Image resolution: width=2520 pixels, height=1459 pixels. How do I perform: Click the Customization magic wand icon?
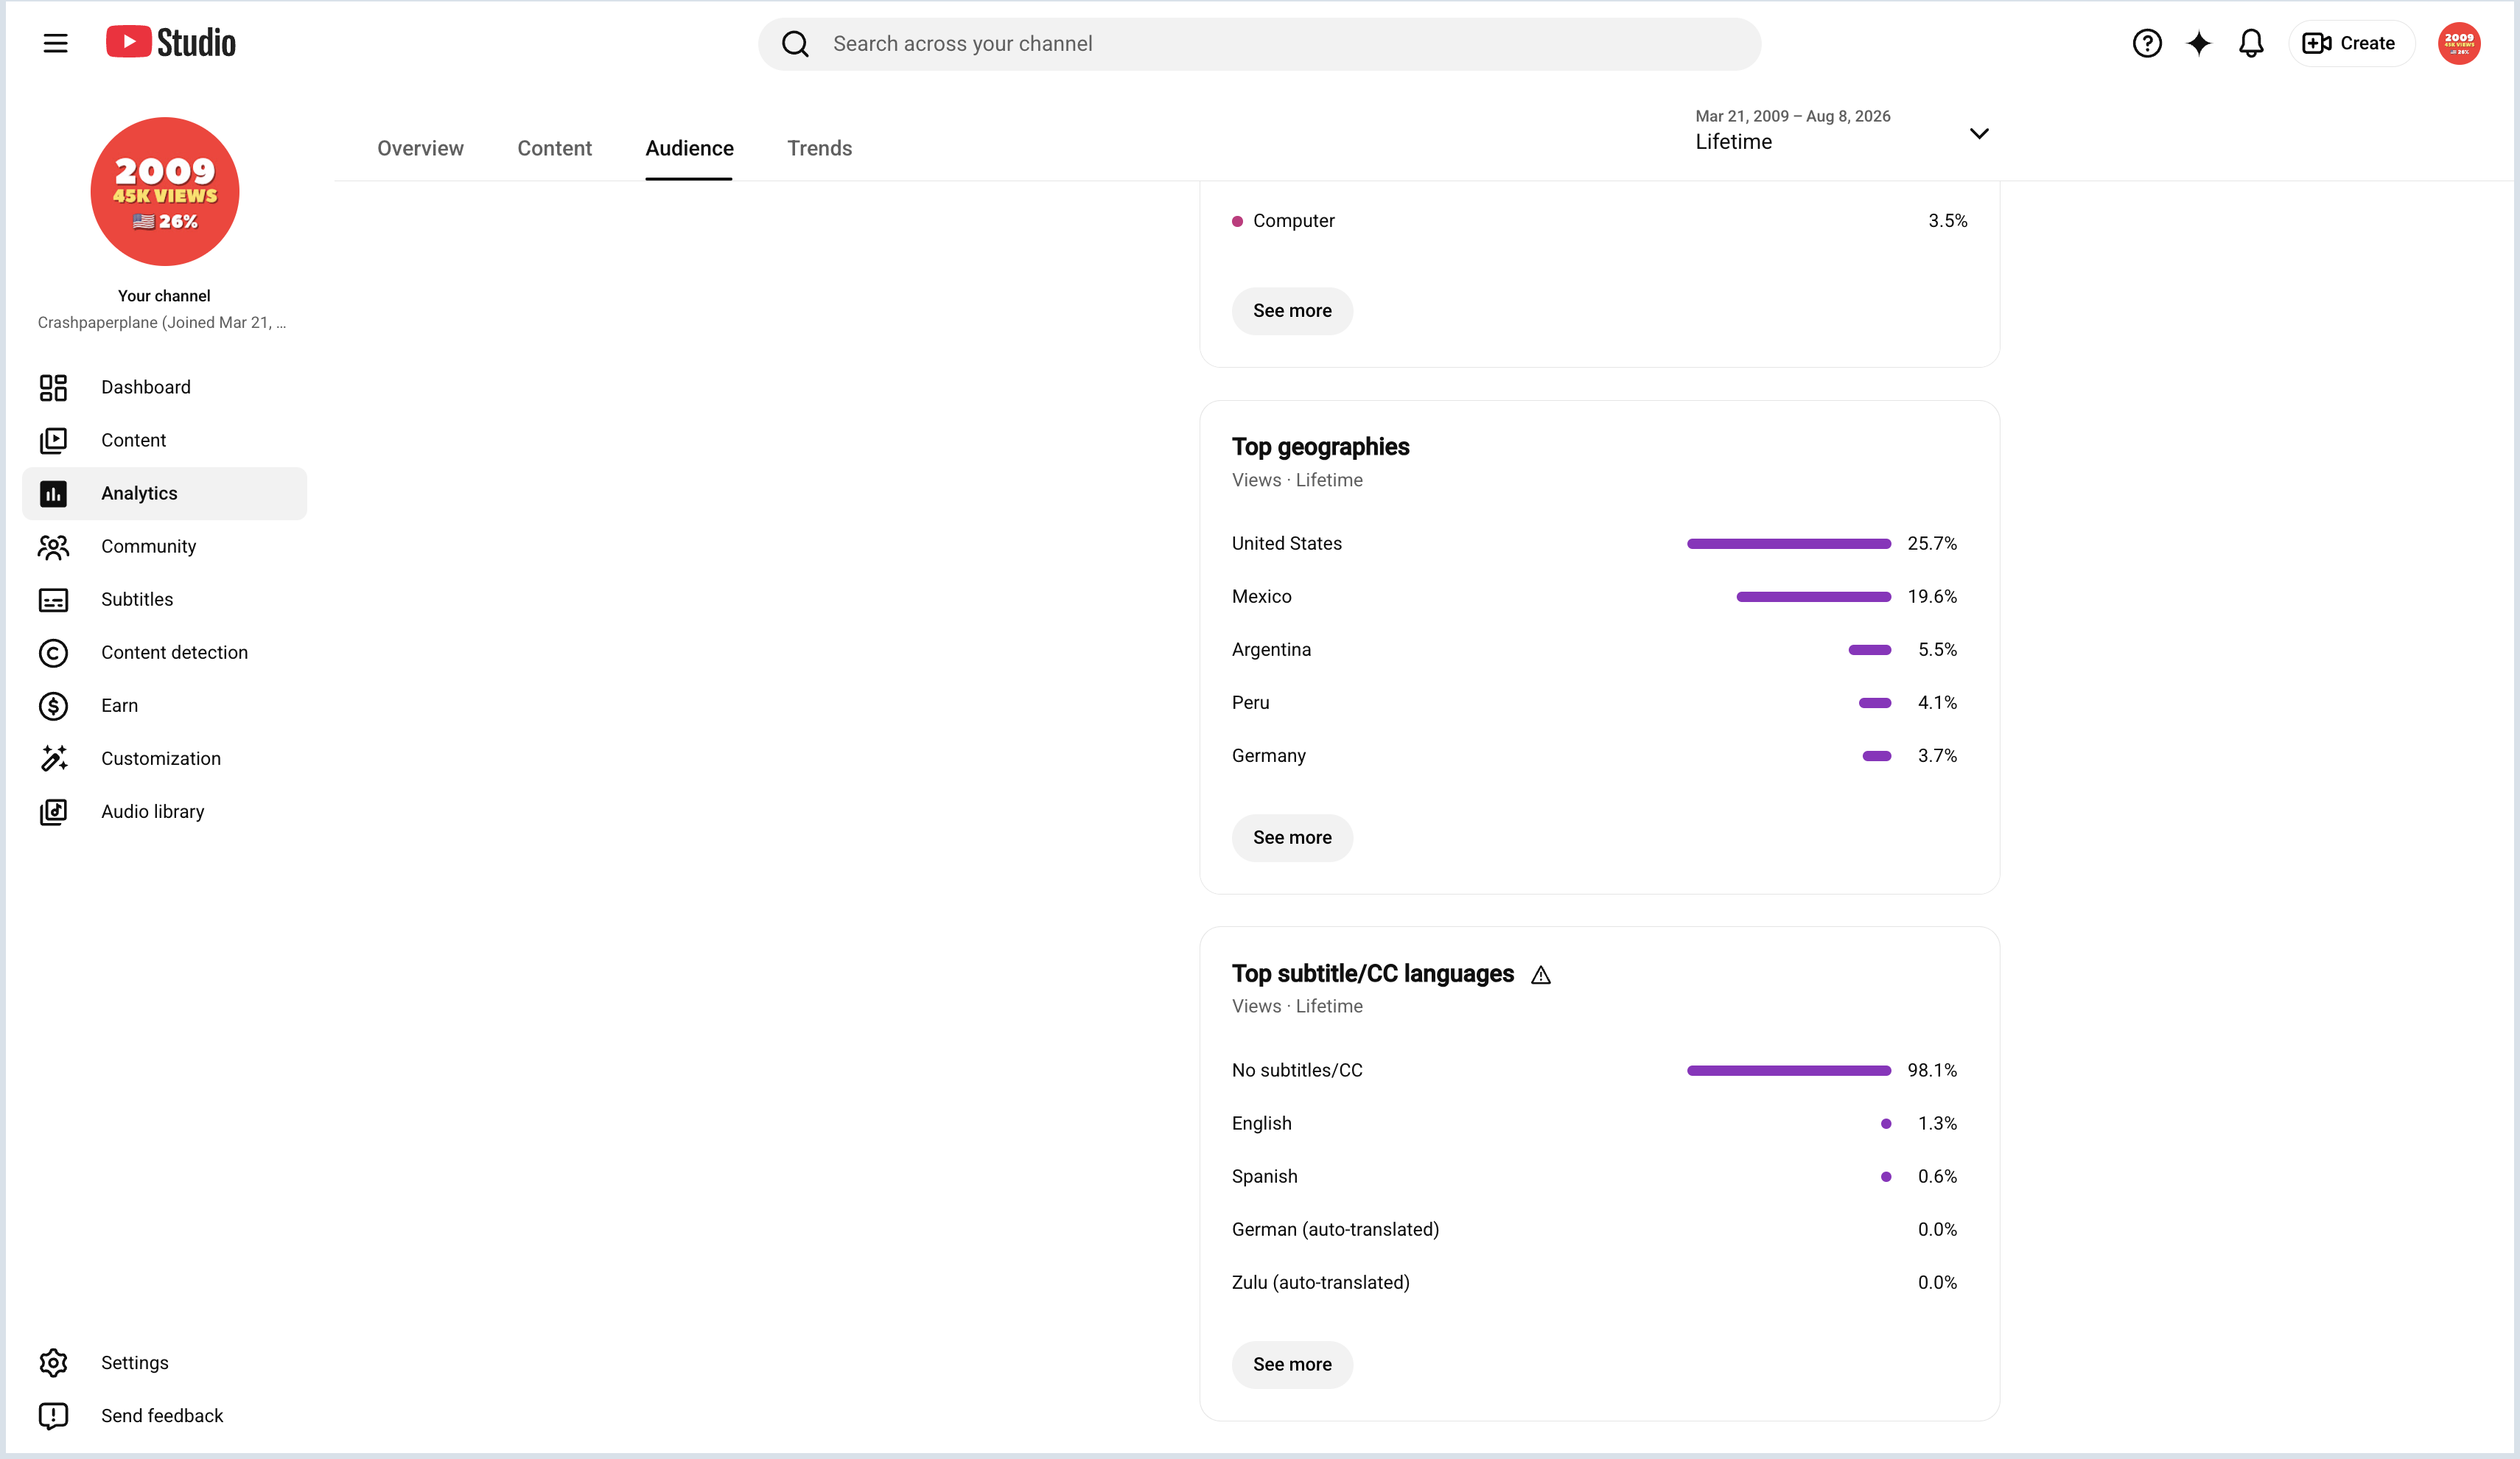(x=53, y=758)
